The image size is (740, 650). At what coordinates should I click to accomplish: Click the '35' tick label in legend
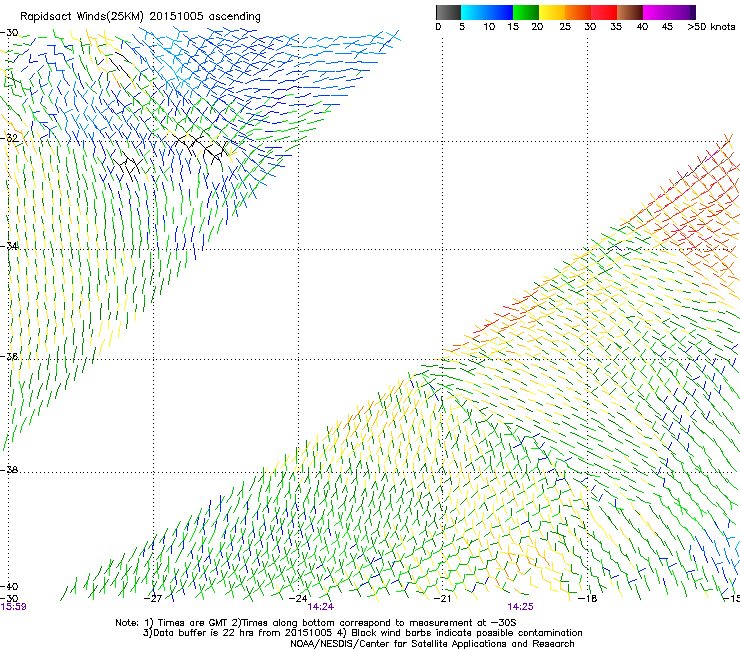click(x=616, y=27)
